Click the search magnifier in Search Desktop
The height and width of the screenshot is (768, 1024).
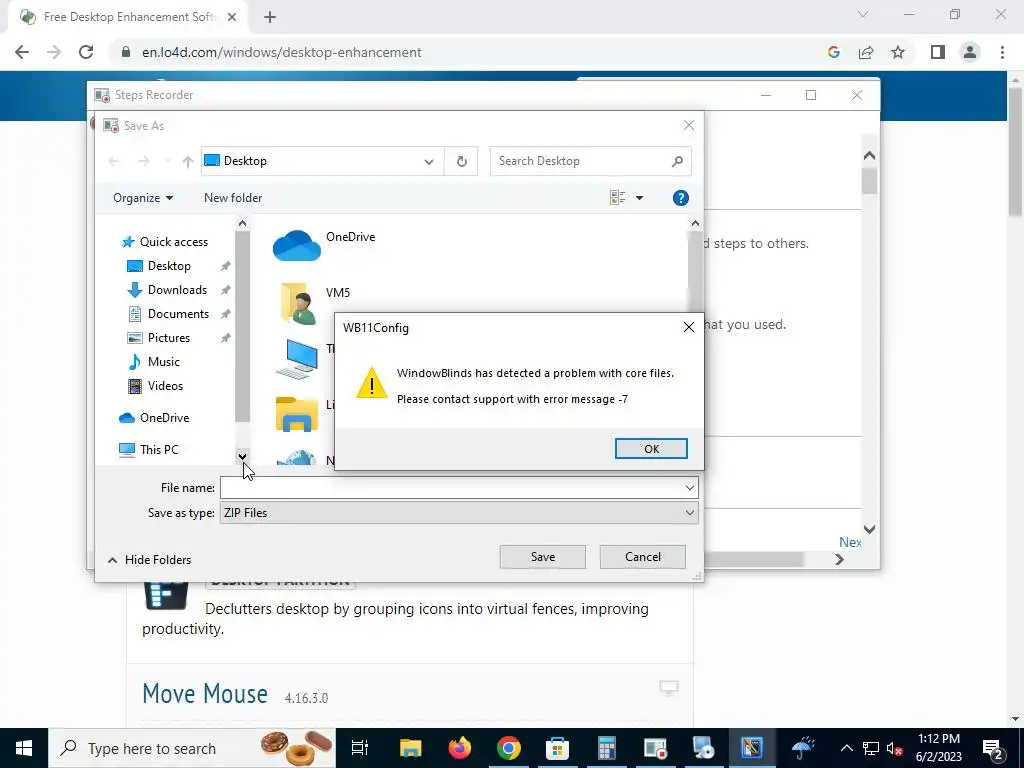(677, 161)
